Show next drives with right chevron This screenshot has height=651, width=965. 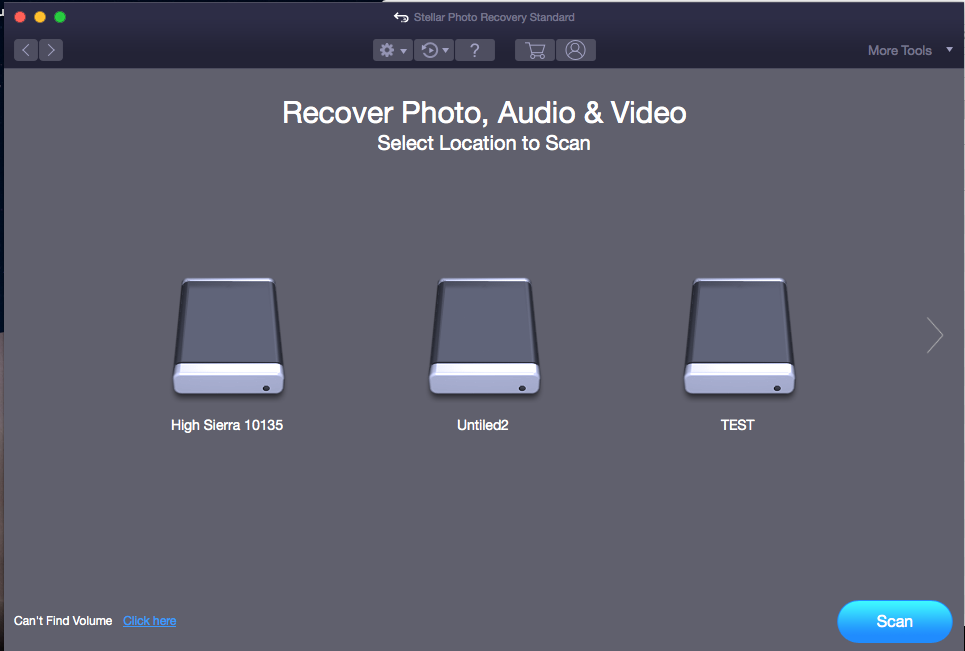coord(935,335)
